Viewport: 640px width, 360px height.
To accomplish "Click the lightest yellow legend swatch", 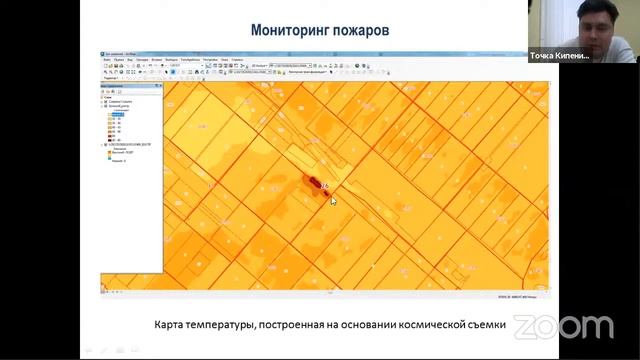I will tap(110, 115).
